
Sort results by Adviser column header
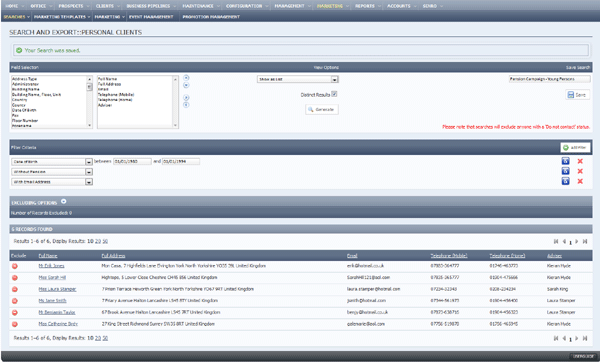(x=554, y=256)
